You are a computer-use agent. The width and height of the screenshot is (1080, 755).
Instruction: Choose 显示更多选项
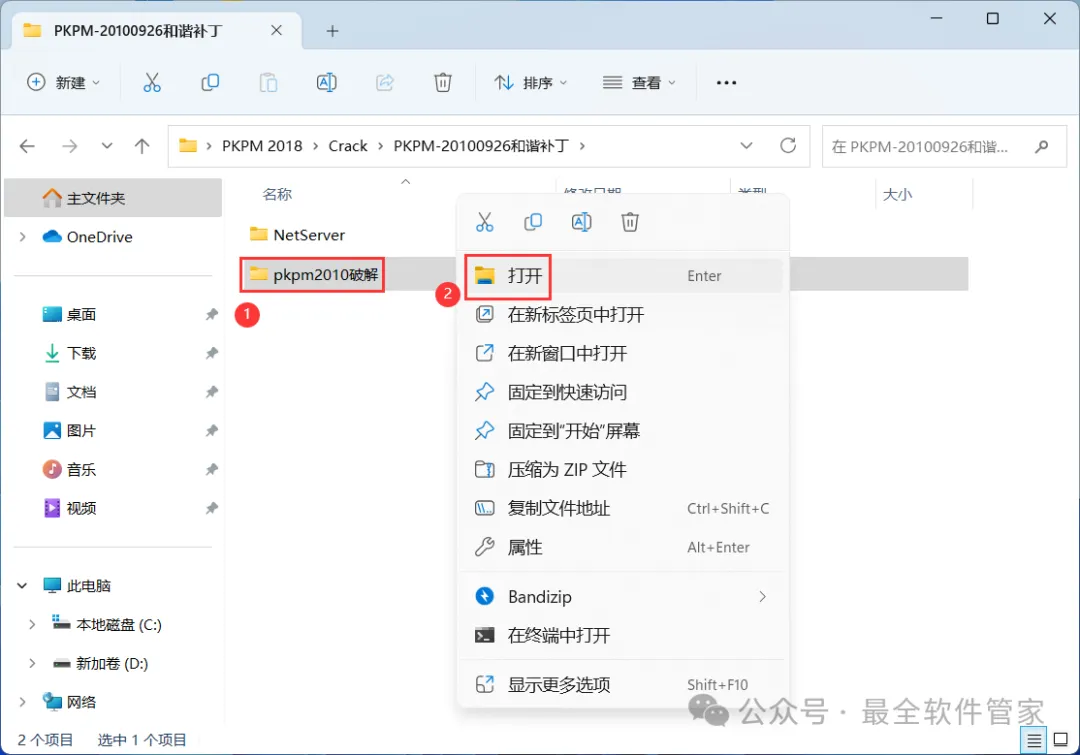(x=623, y=685)
